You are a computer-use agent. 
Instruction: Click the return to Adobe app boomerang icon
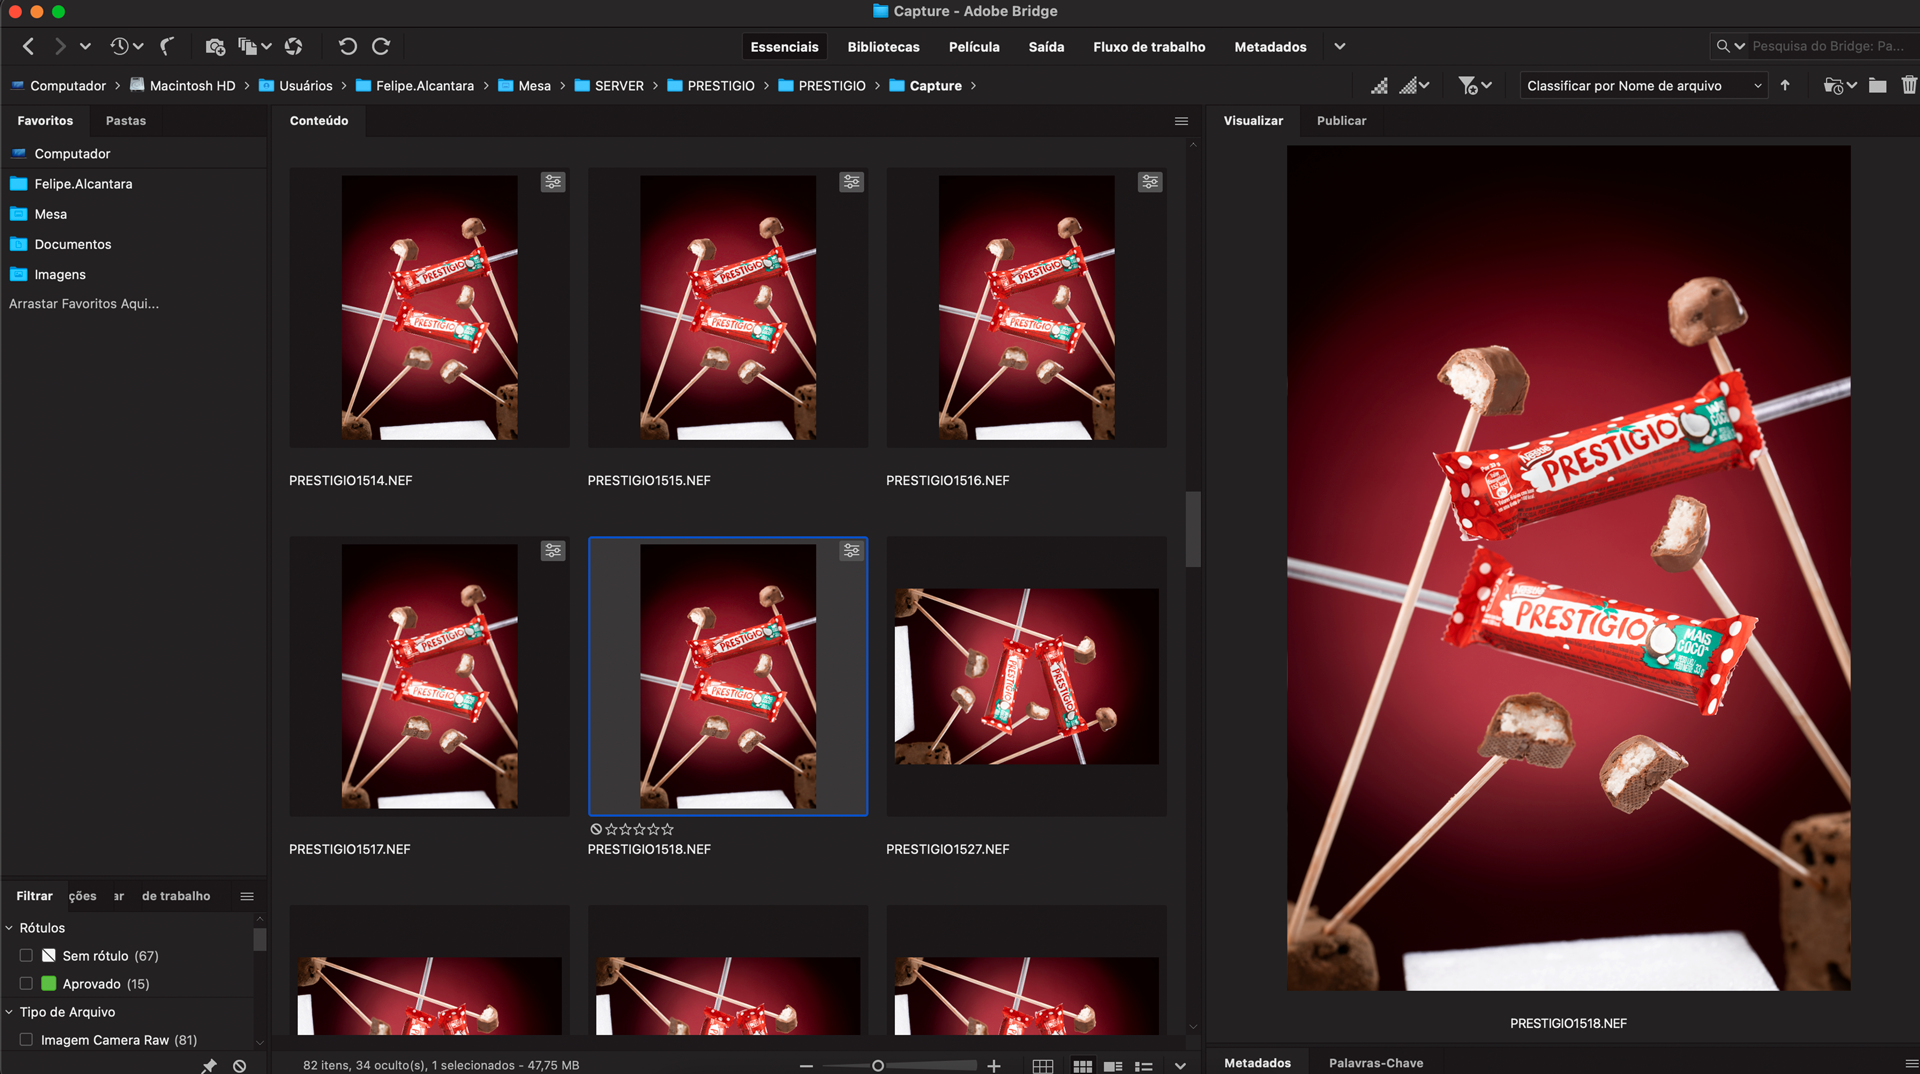click(x=168, y=46)
